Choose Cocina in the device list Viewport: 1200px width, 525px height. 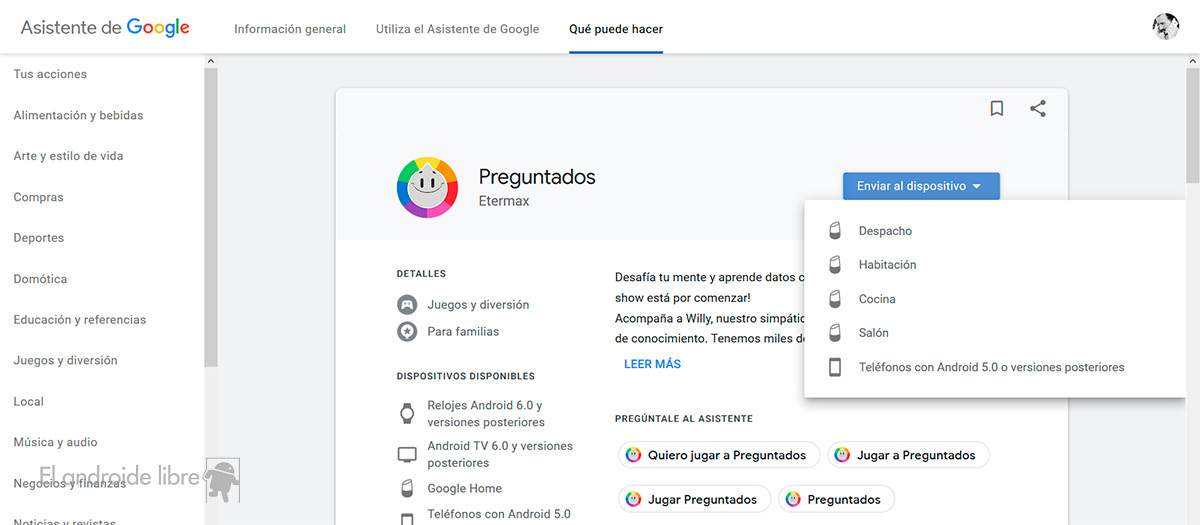[877, 299]
